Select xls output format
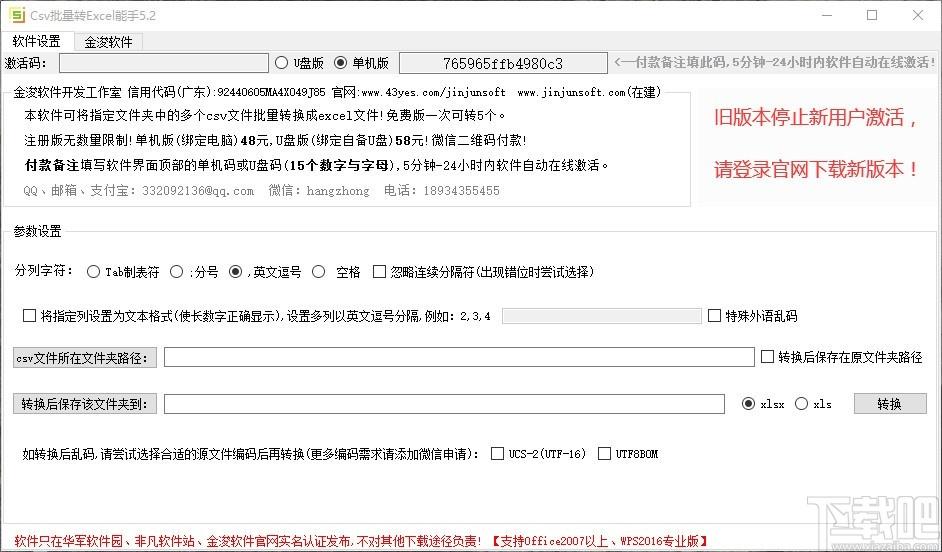942x552 pixels. pos(801,404)
